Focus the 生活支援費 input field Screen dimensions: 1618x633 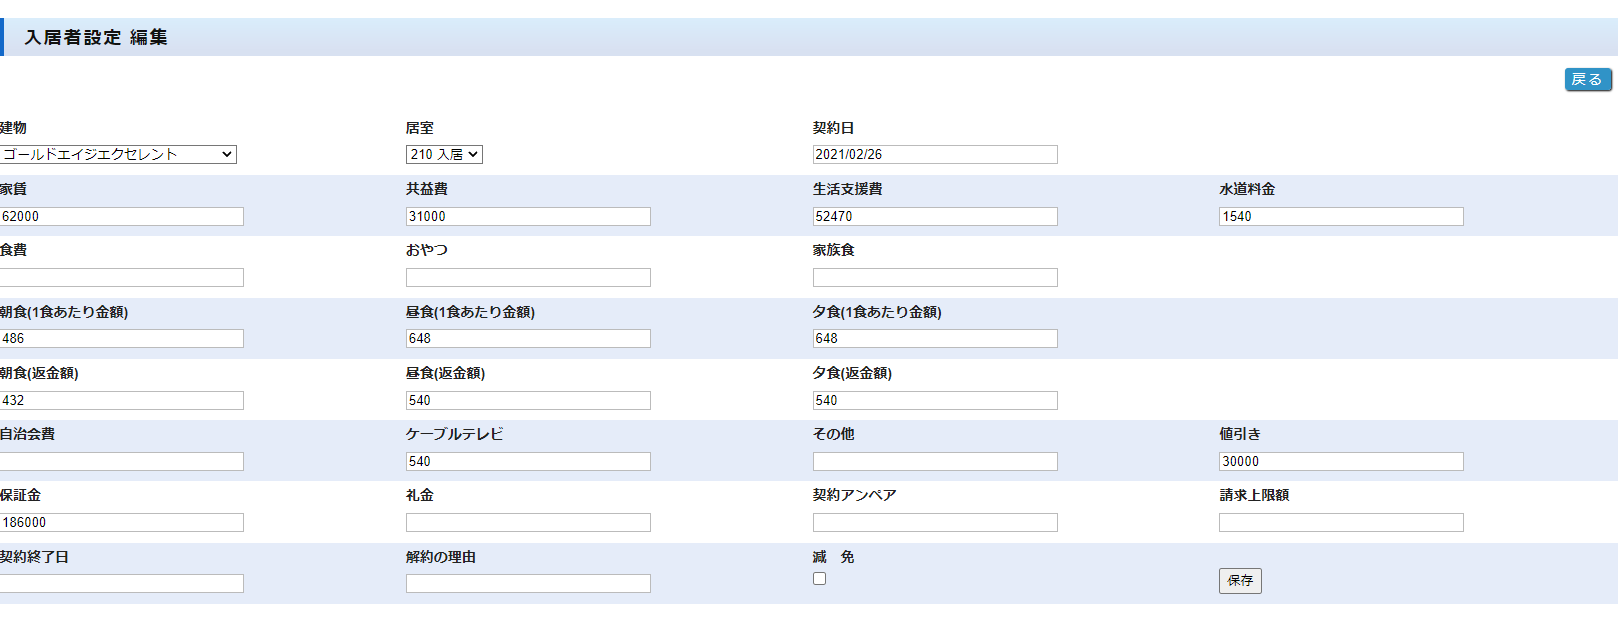tap(934, 216)
